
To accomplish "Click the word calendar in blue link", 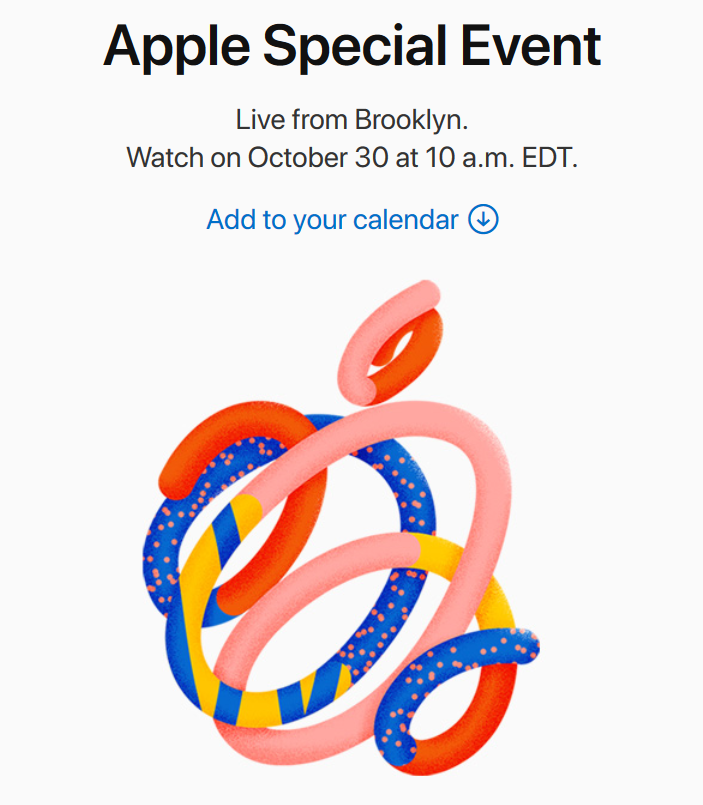I will pos(406,220).
